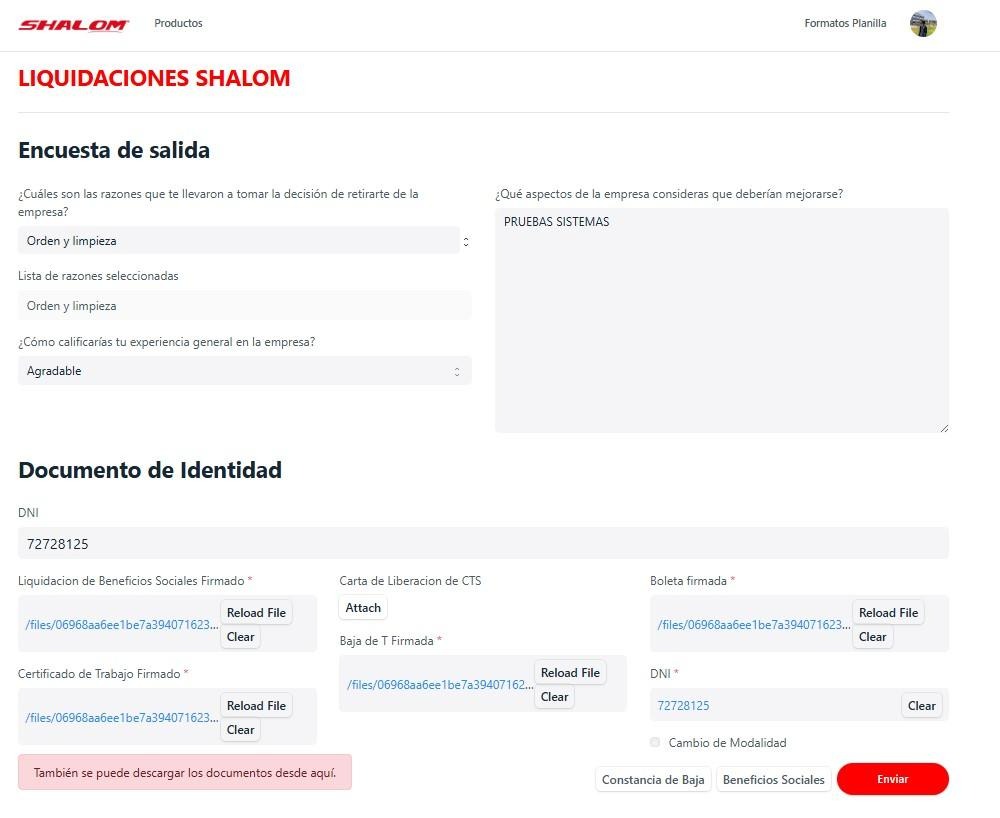Expand the retirement reasons dropdown

[x=244, y=241]
